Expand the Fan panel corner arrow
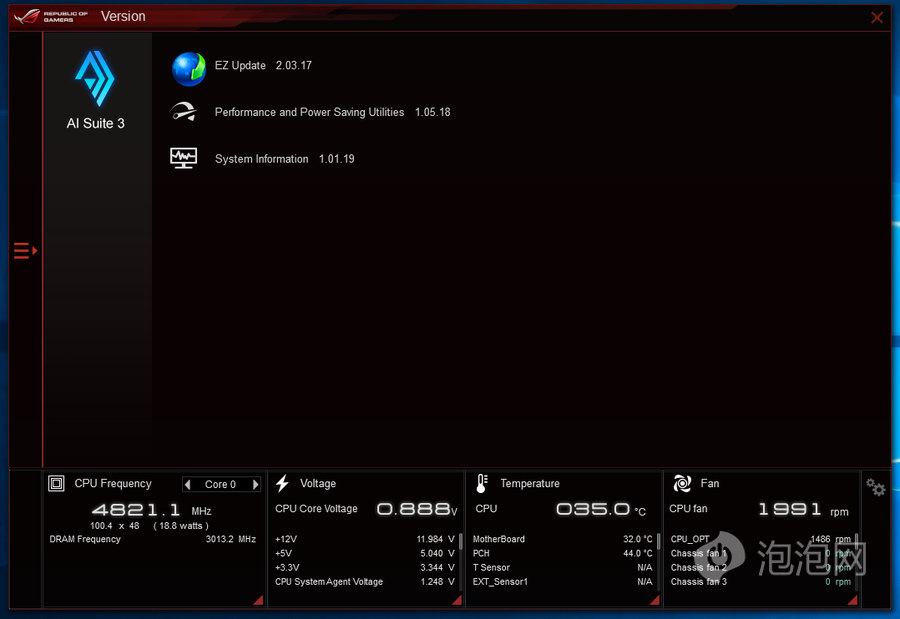The image size is (900, 619). 852,600
